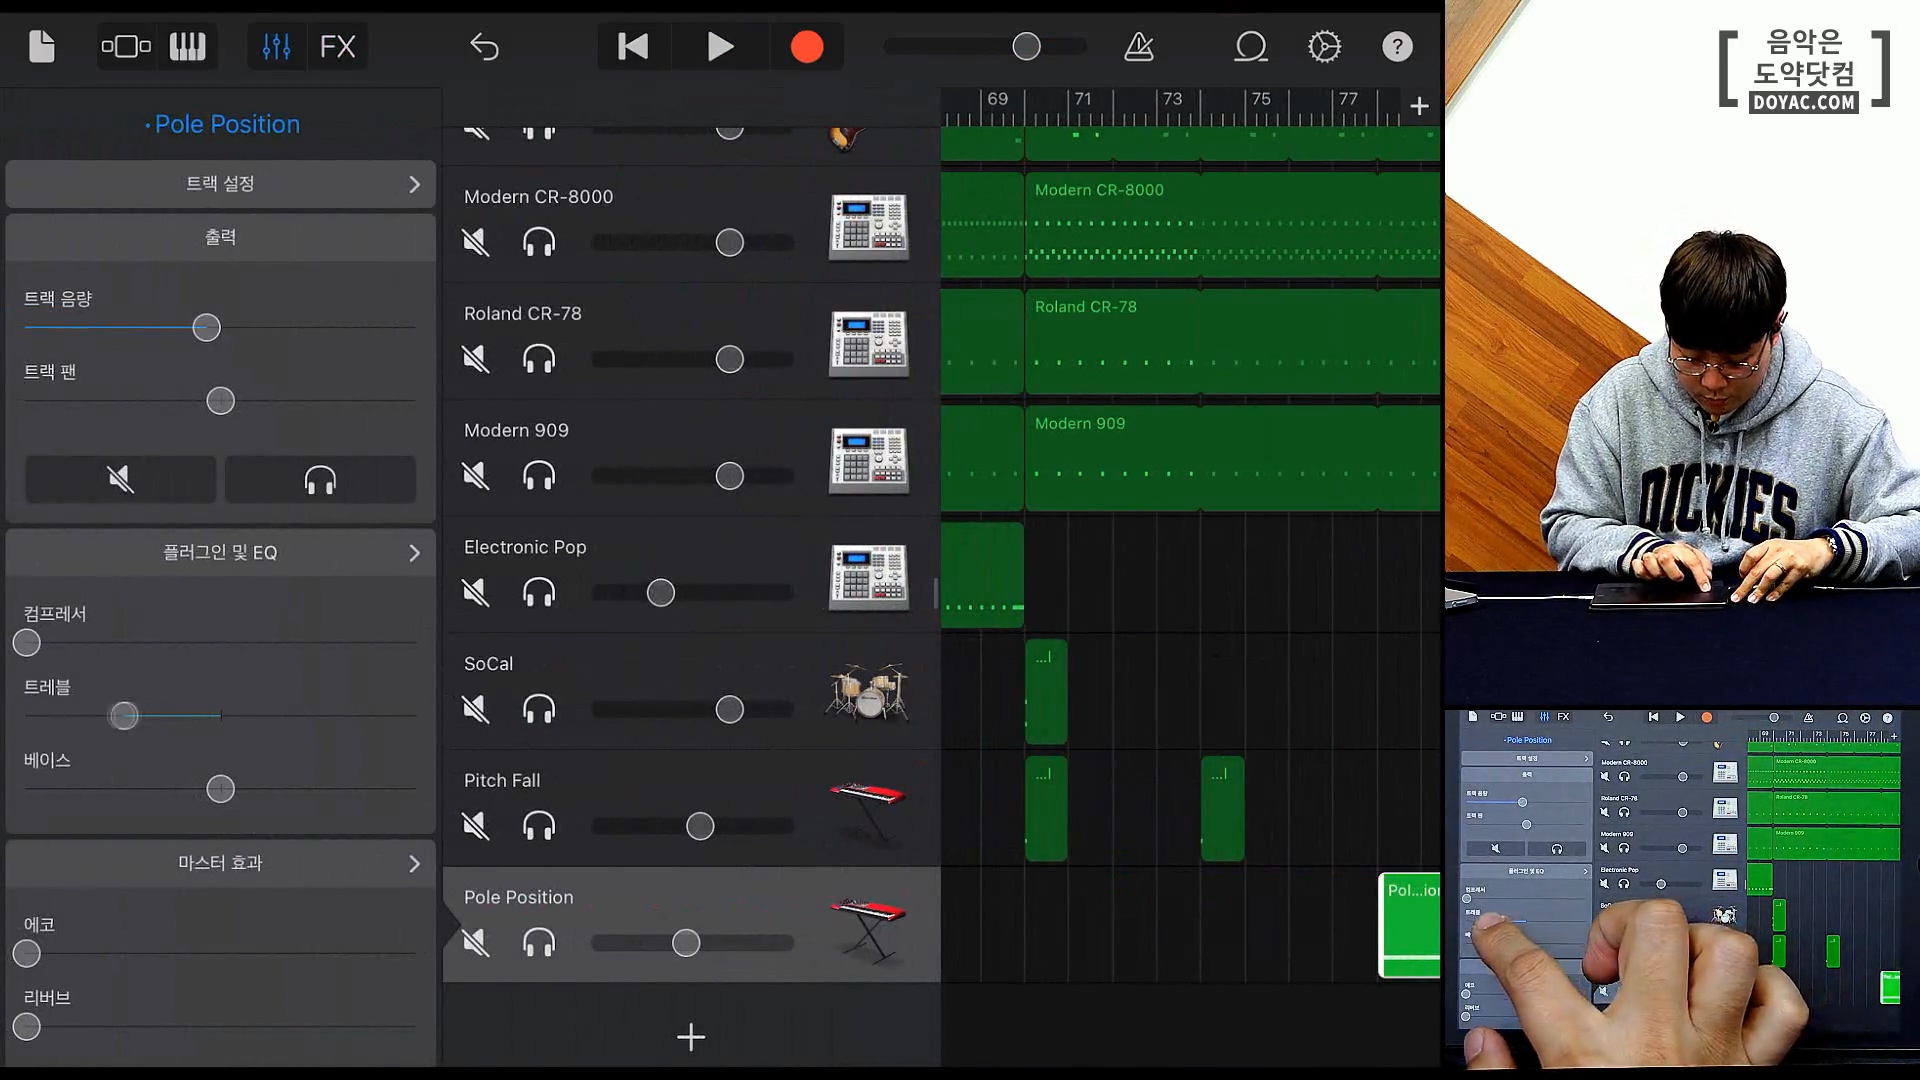The width and height of the screenshot is (1920, 1080).
Task: Solo the Modern CR-8000 track
Action: point(539,242)
